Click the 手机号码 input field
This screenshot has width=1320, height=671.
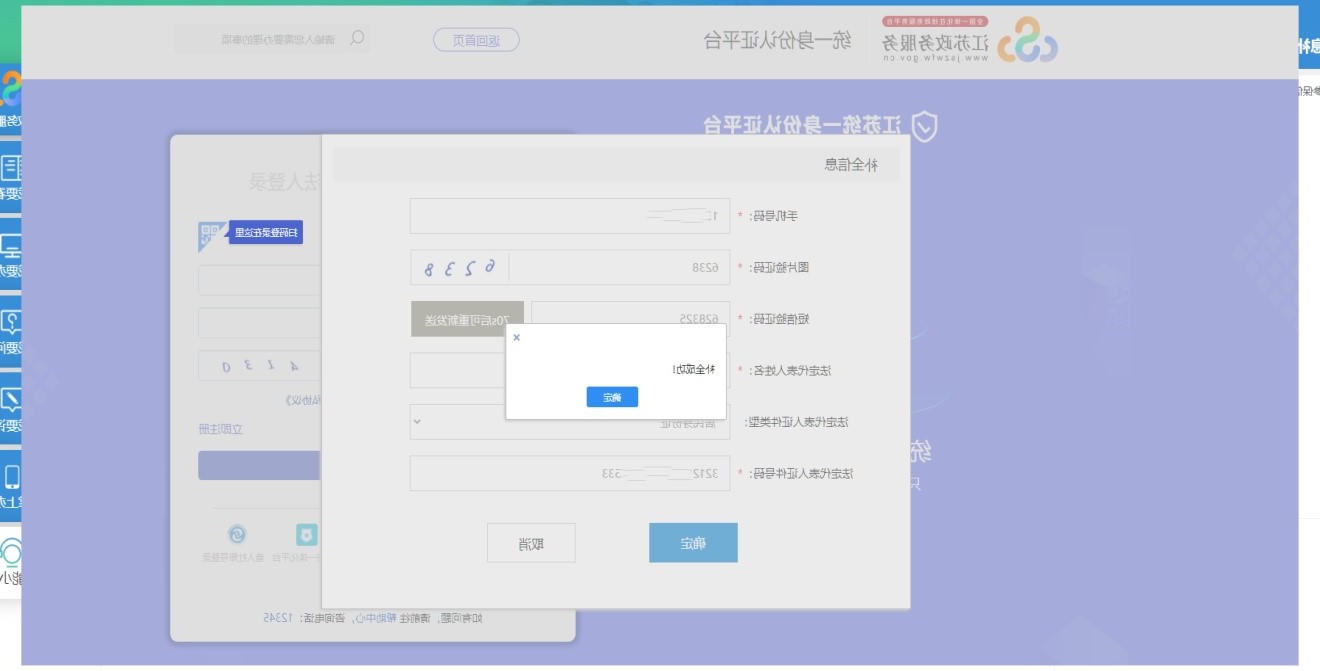(x=570, y=216)
